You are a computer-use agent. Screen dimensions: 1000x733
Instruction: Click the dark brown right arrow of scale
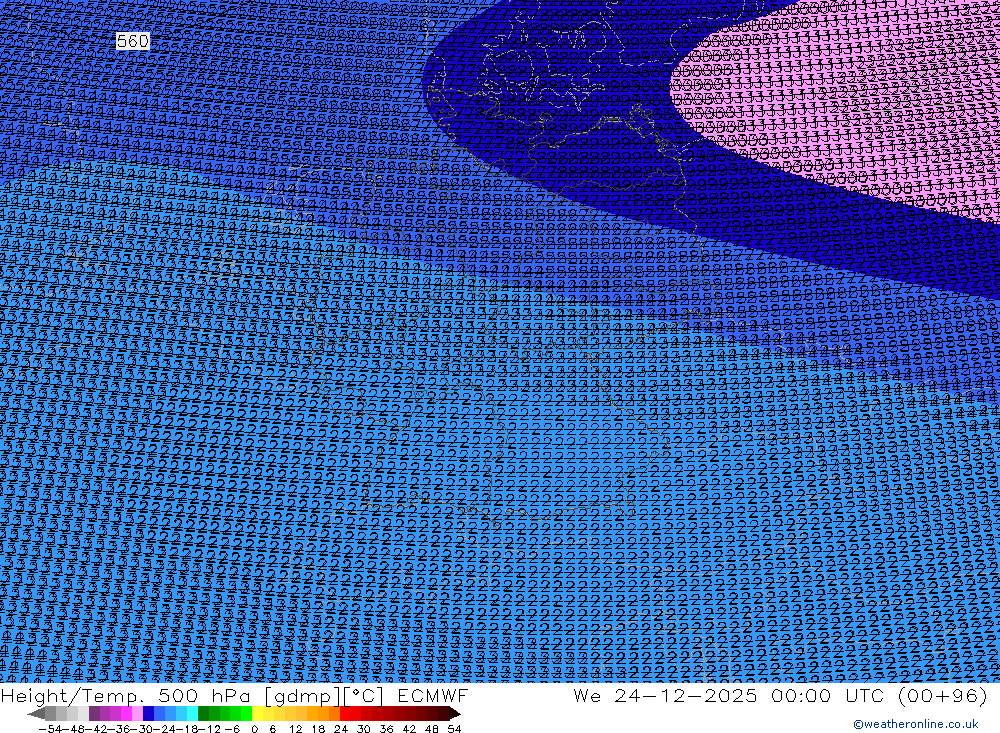[x=455, y=713]
